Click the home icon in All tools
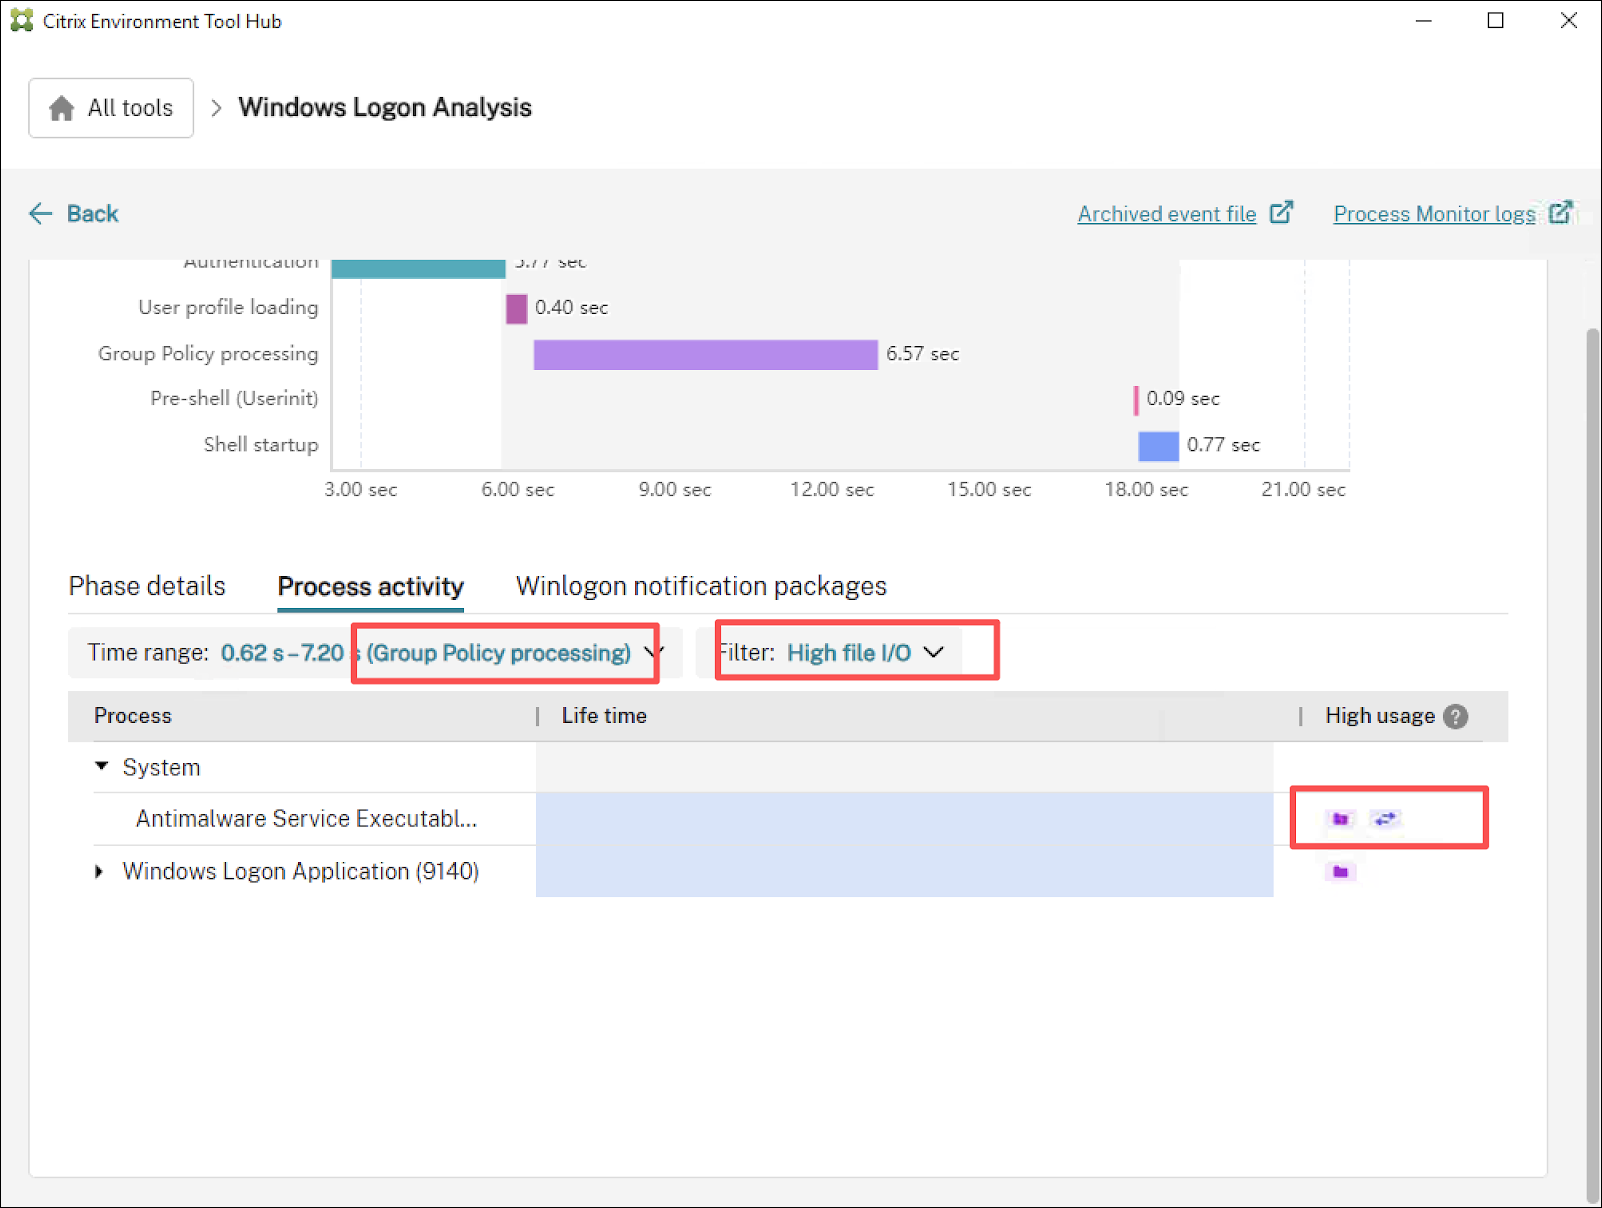1602x1208 pixels. tap(62, 108)
